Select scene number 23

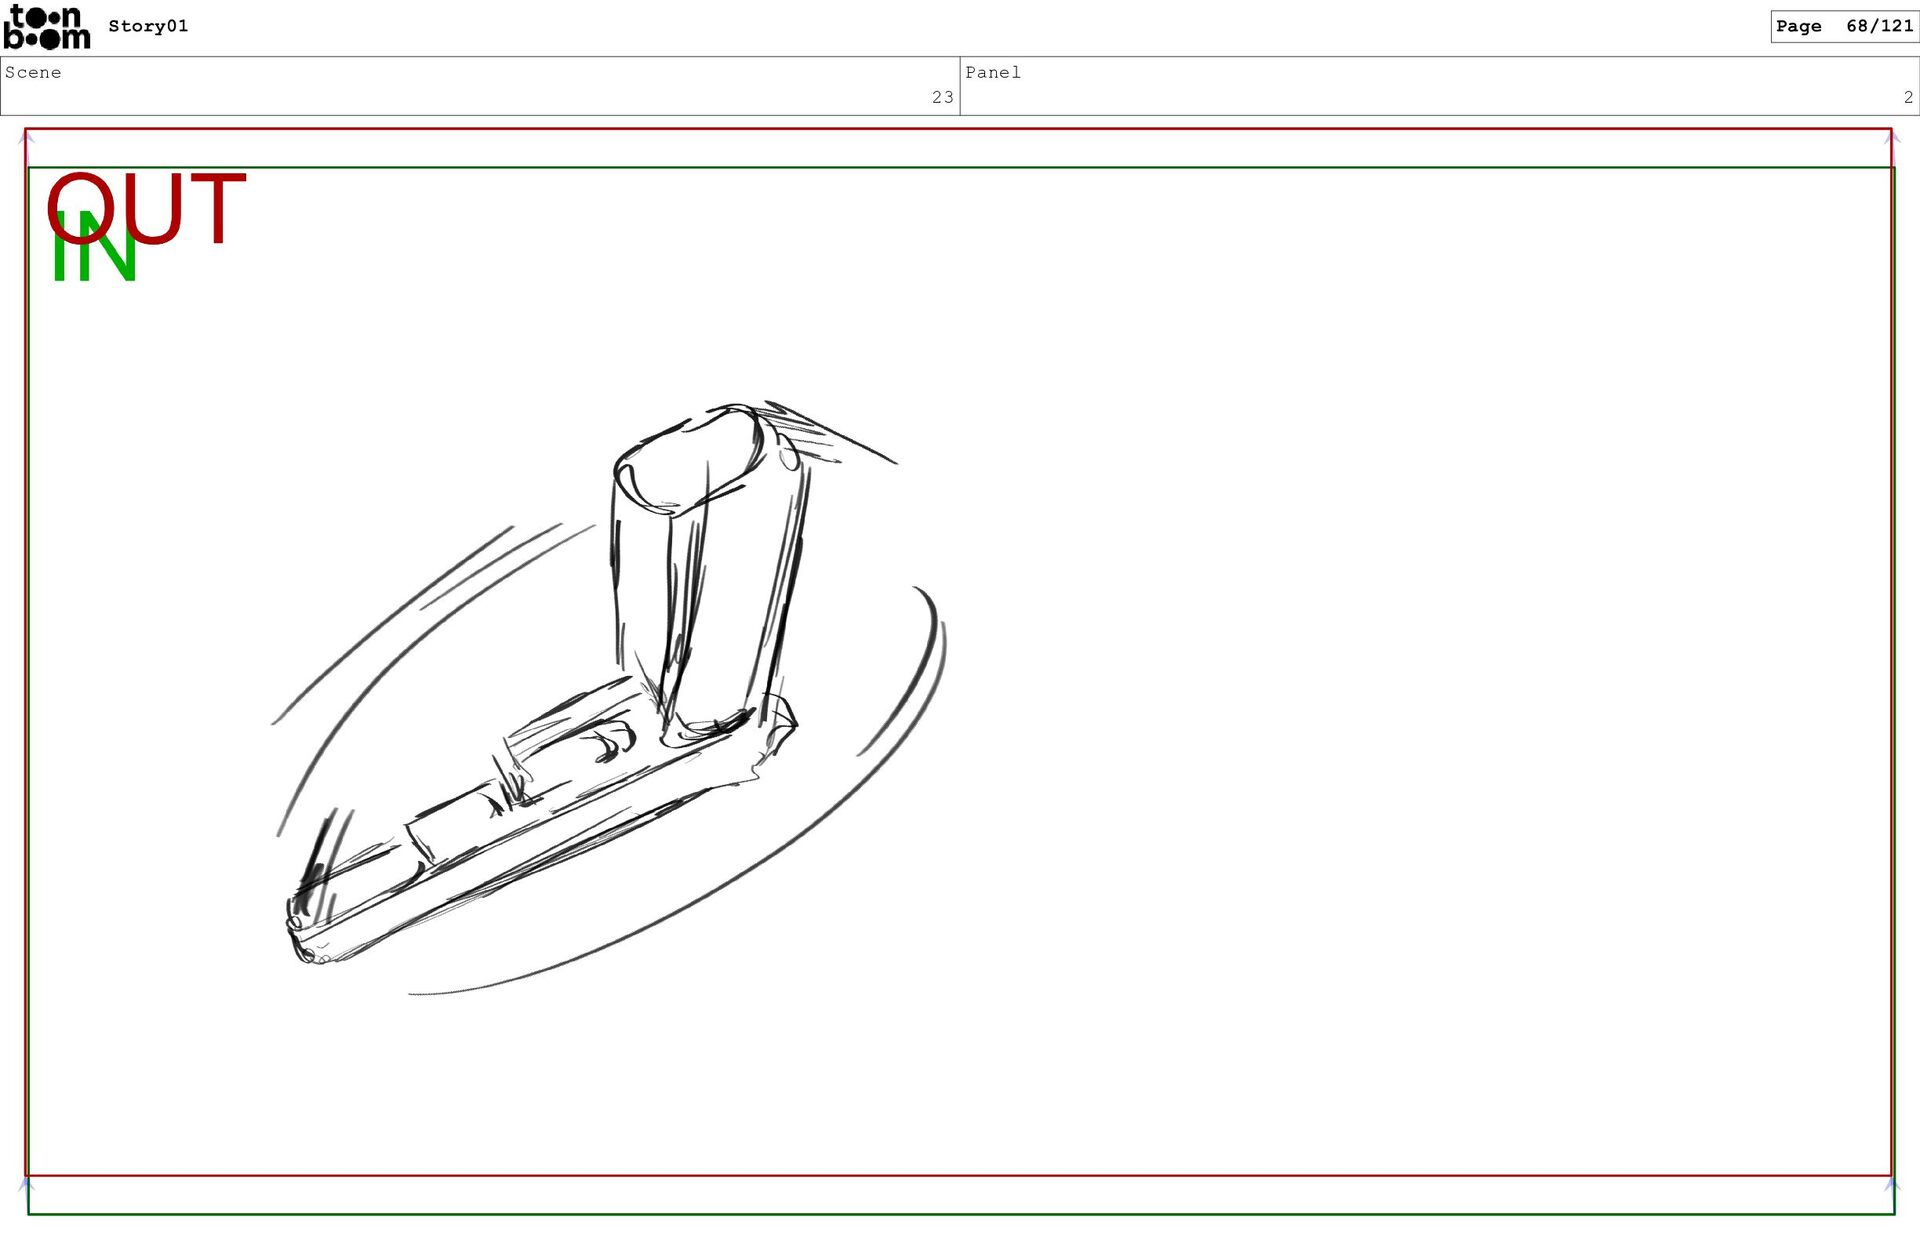click(942, 98)
